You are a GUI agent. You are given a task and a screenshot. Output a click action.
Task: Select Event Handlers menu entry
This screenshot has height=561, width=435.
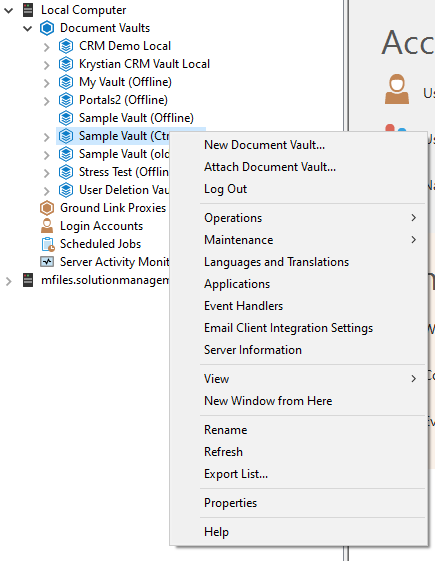[298, 306]
